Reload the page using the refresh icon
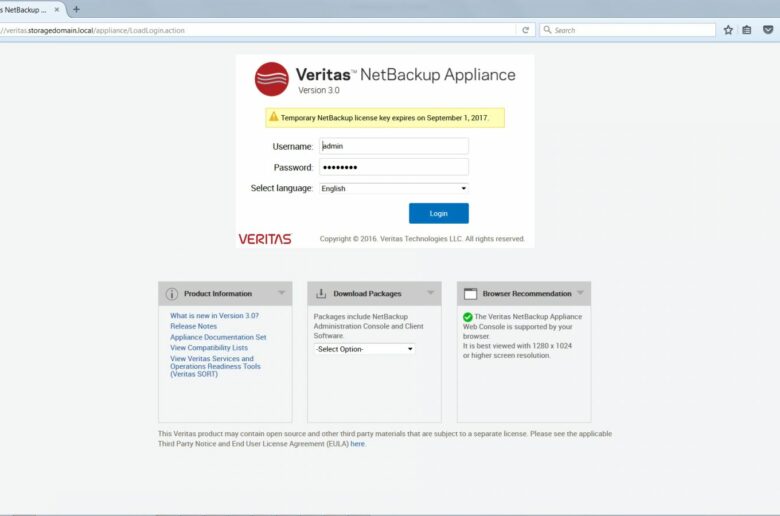The width and height of the screenshot is (780, 516). [x=525, y=30]
